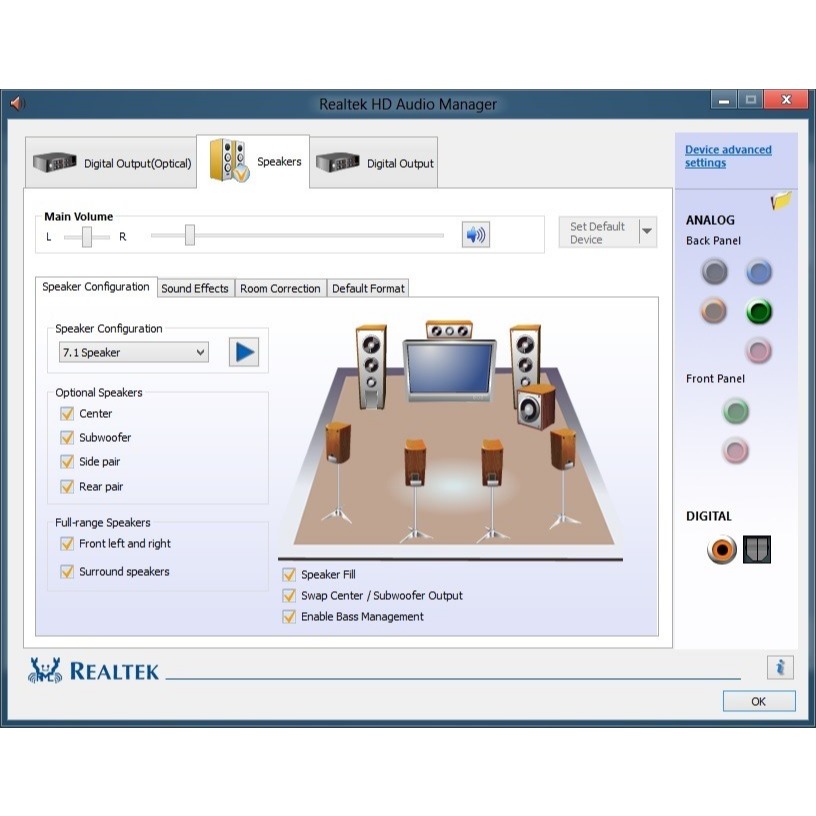Click the gray back panel jack
Viewport: 816px width, 816px height.
point(715,272)
